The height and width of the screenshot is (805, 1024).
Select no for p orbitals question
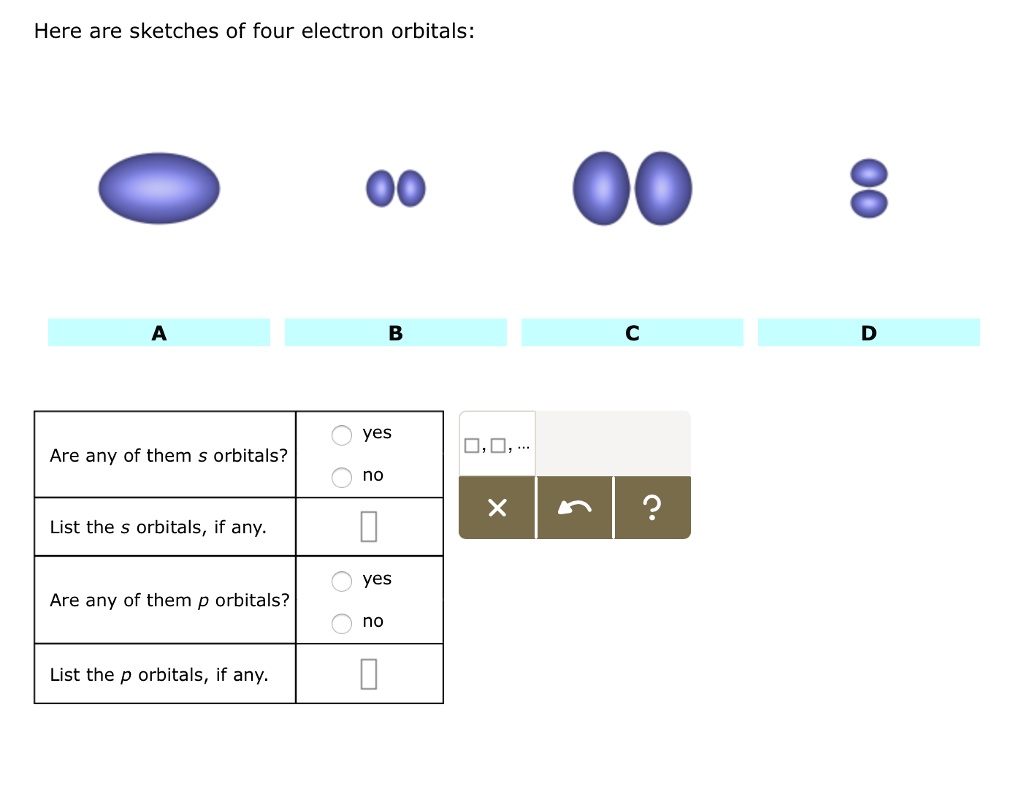pyautogui.click(x=341, y=622)
